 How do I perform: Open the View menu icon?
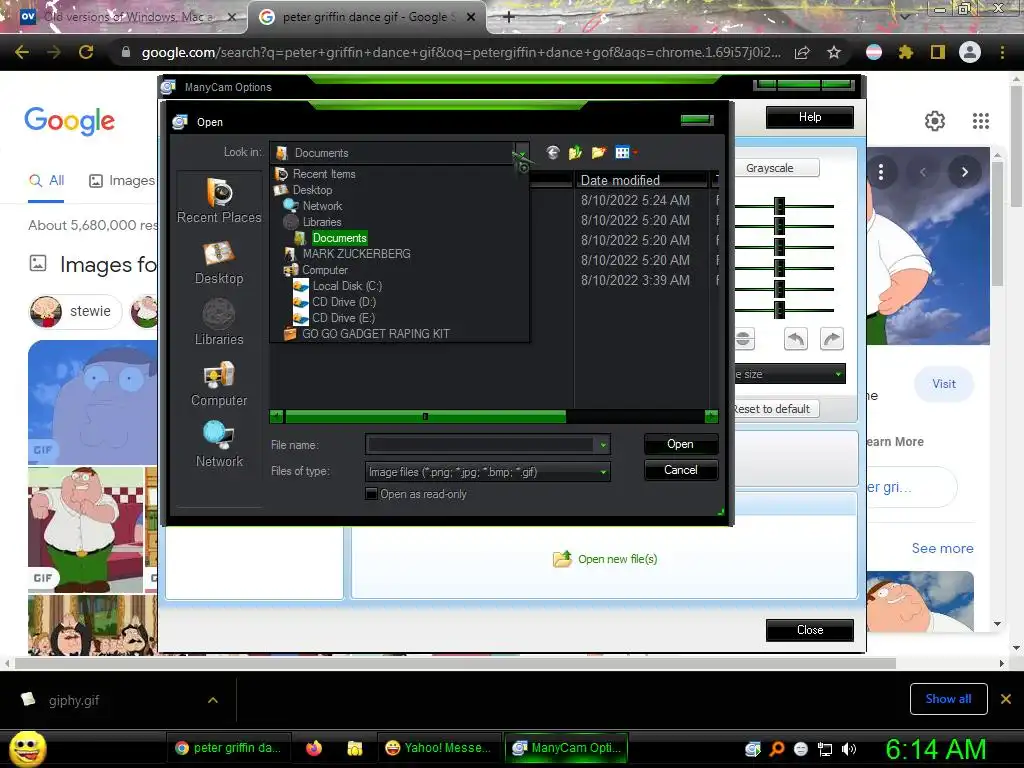pyautogui.click(x=625, y=153)
